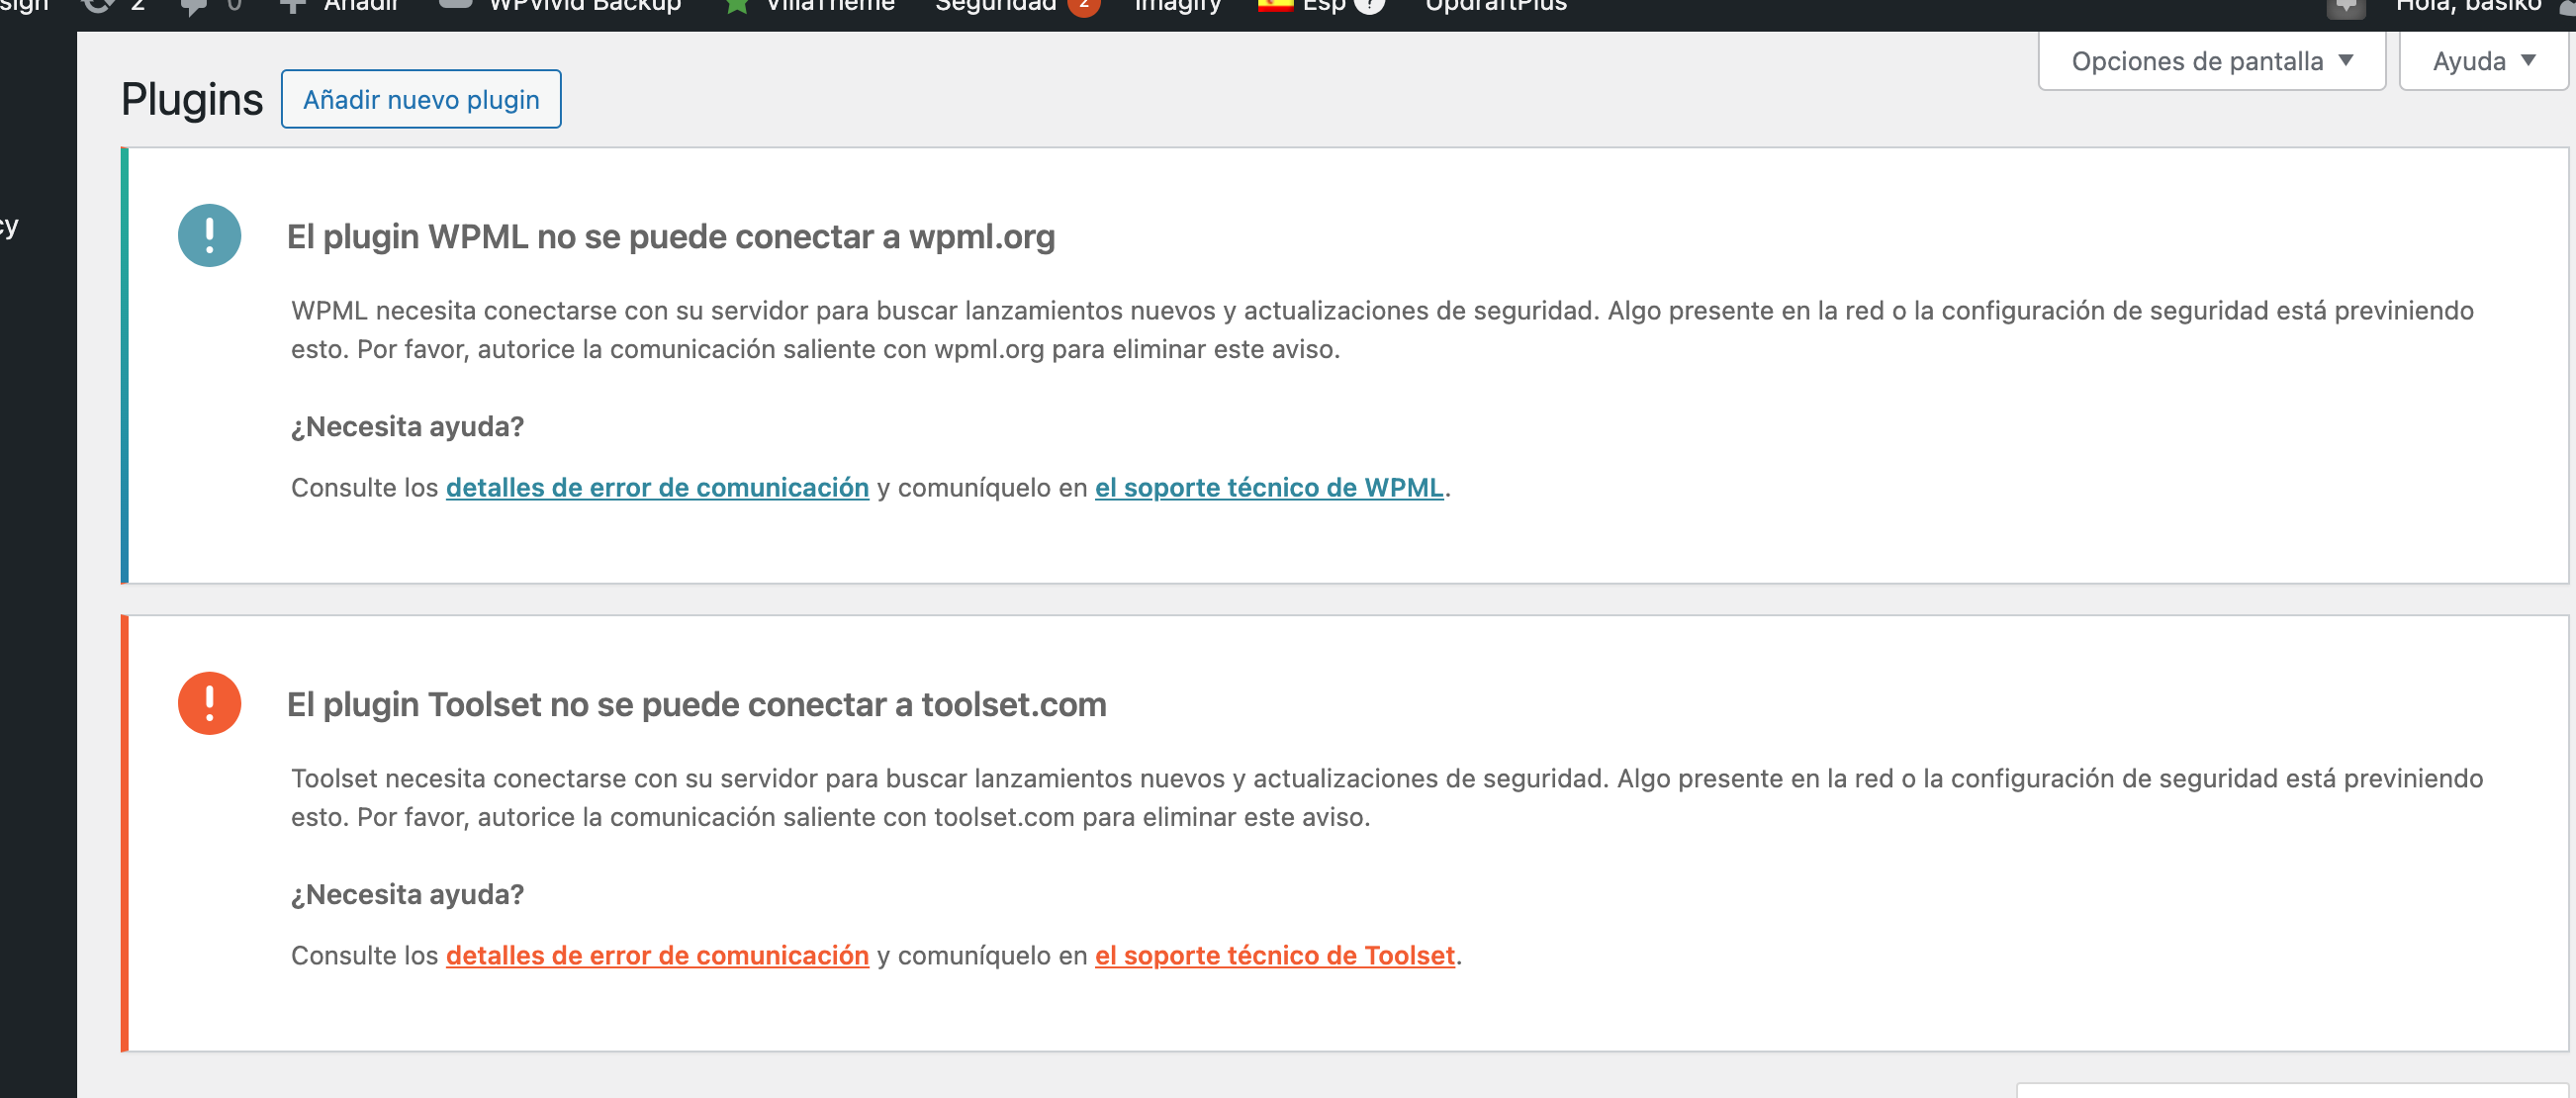This screenshot has height=1098, width=2576.
Task: Open the Ayuda help dropdown
Action: 2483,61
